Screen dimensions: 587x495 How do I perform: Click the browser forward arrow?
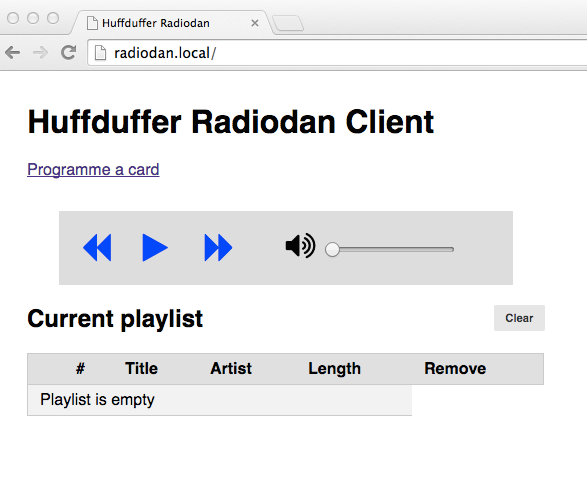[x=40, y=52]
